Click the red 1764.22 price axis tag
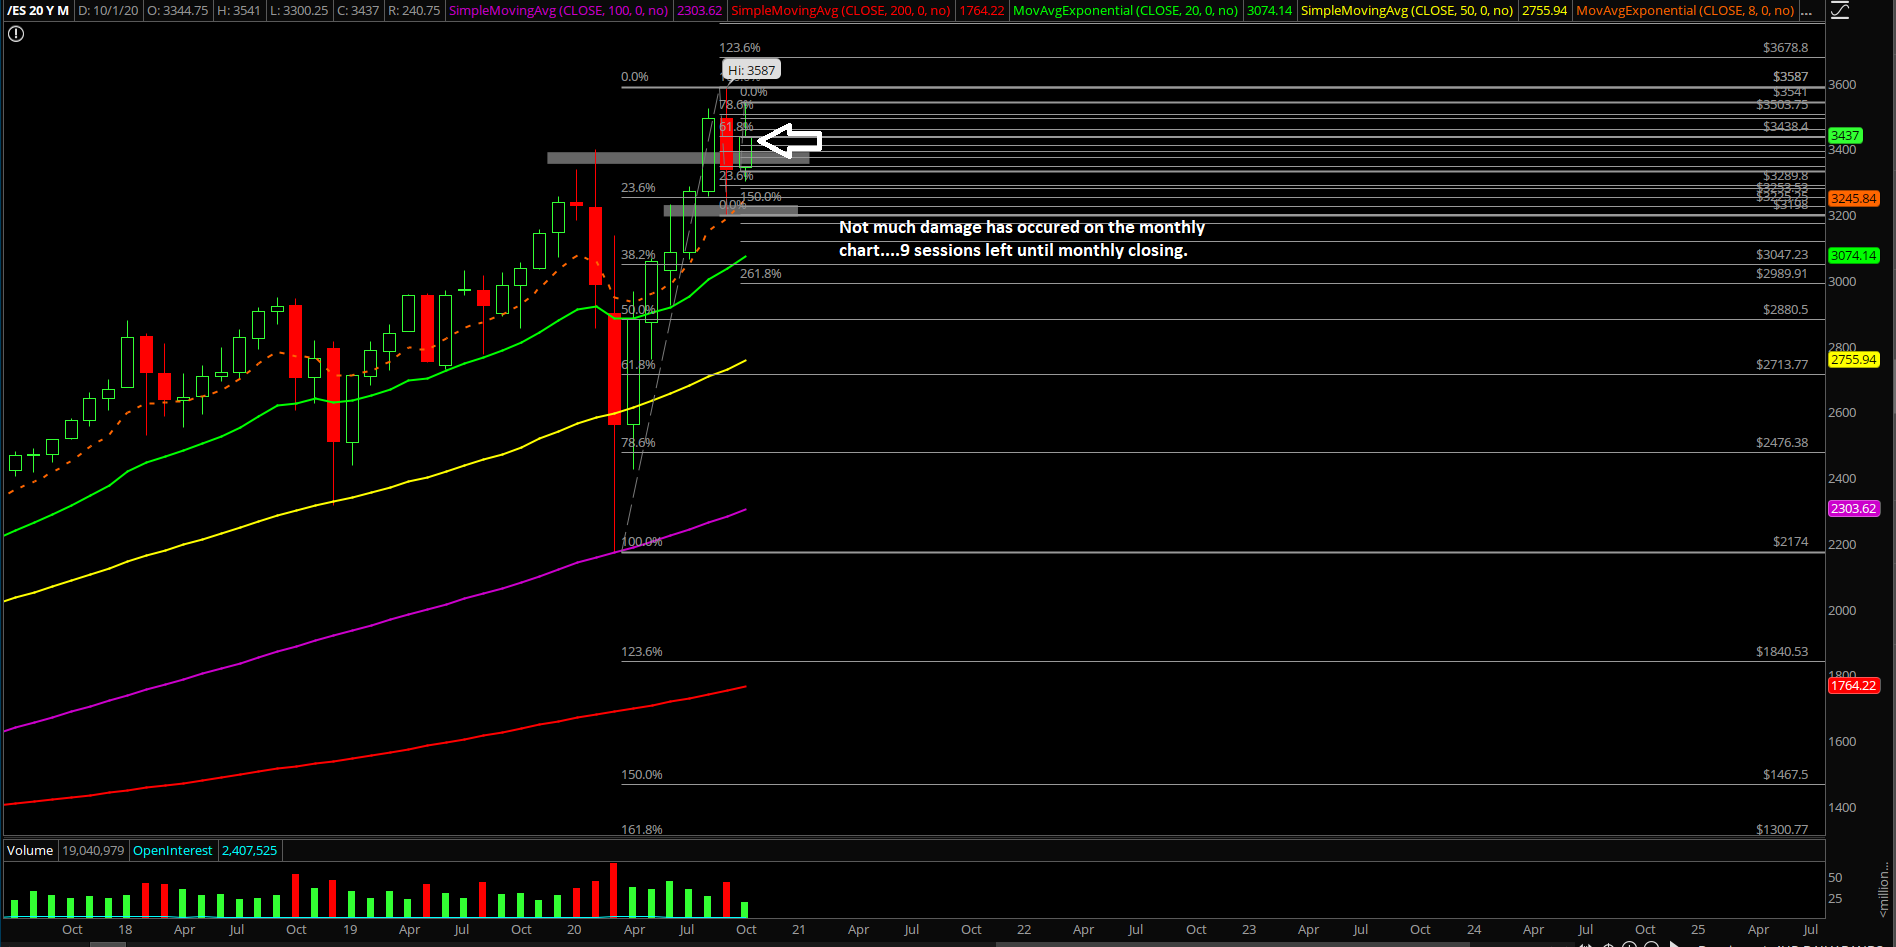 click(1853, 686)
